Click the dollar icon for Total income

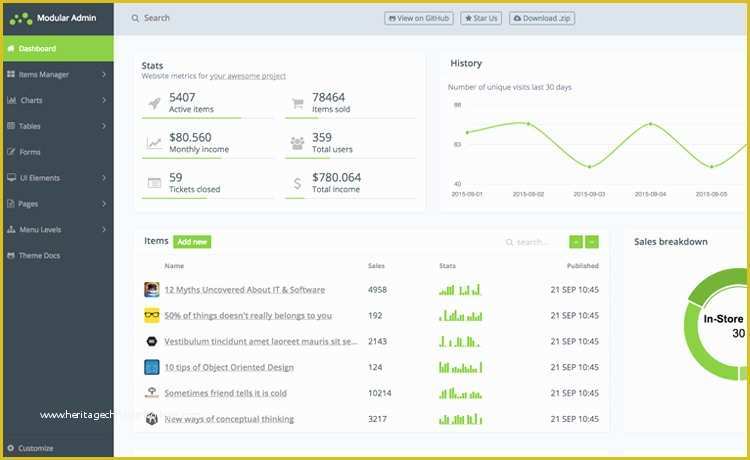298,183
